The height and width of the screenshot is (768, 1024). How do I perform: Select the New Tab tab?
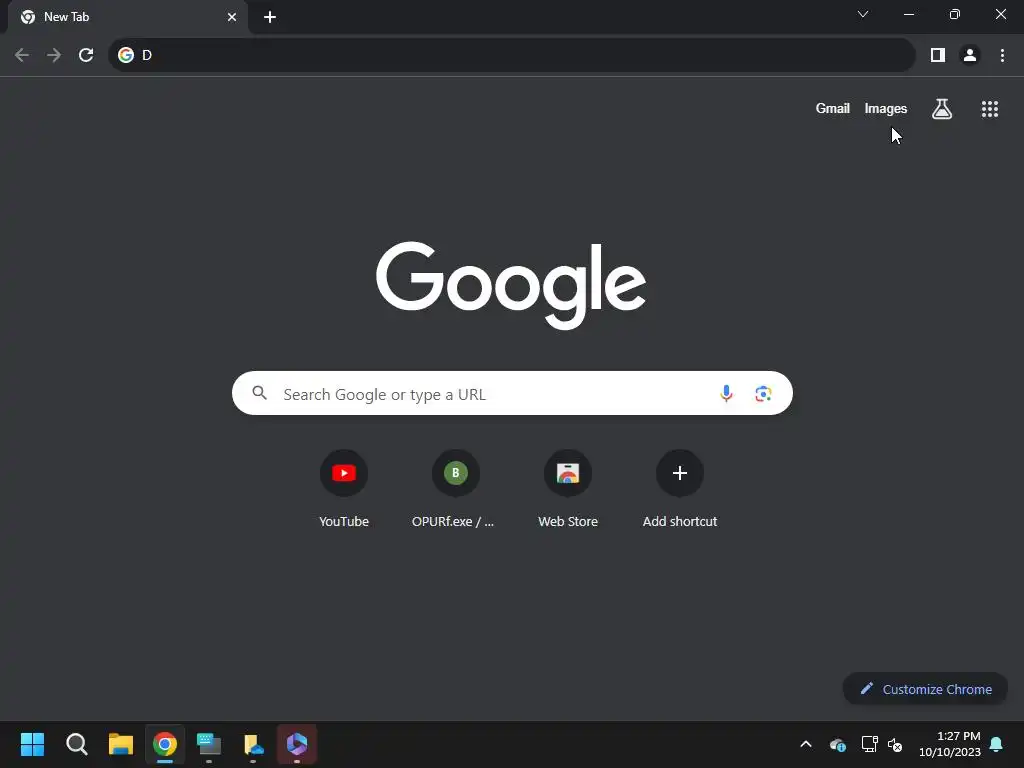(128, 17)
